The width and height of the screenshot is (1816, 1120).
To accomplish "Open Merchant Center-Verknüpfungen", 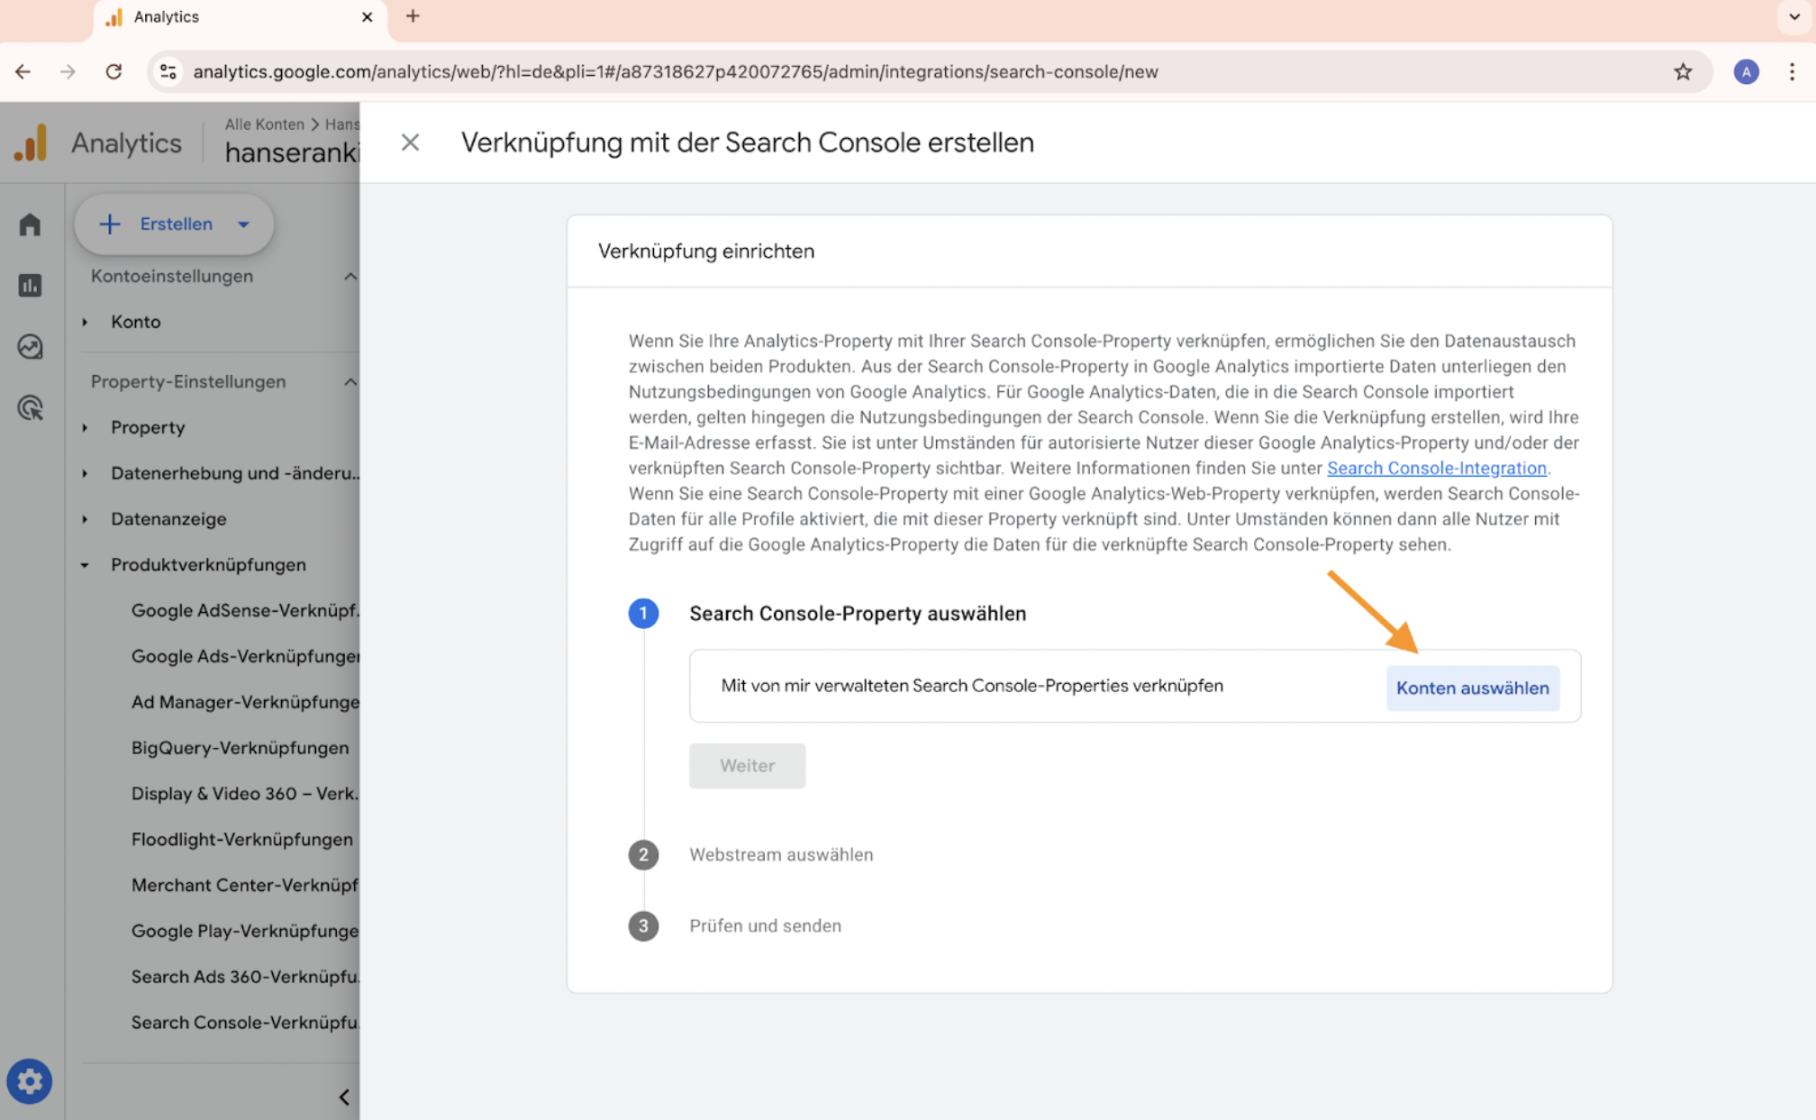I will [x=244, y=885].
